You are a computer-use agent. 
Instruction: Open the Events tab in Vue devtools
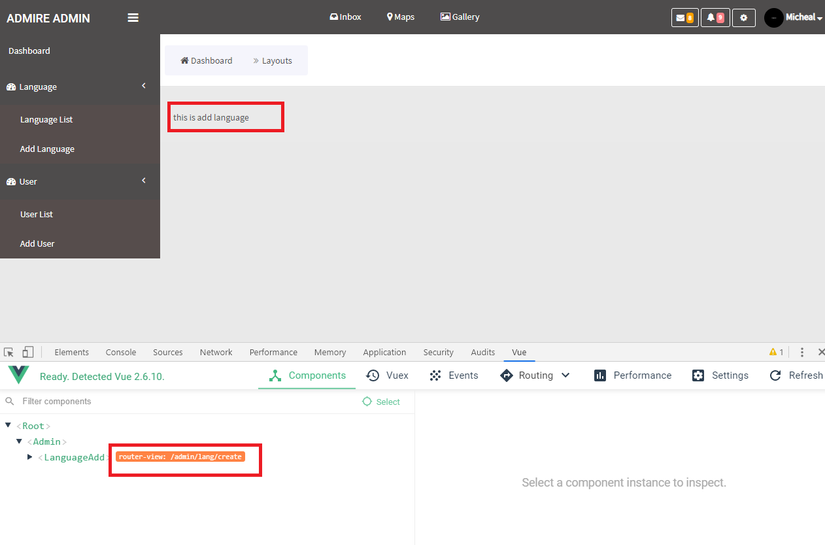(x=454, y=376)
